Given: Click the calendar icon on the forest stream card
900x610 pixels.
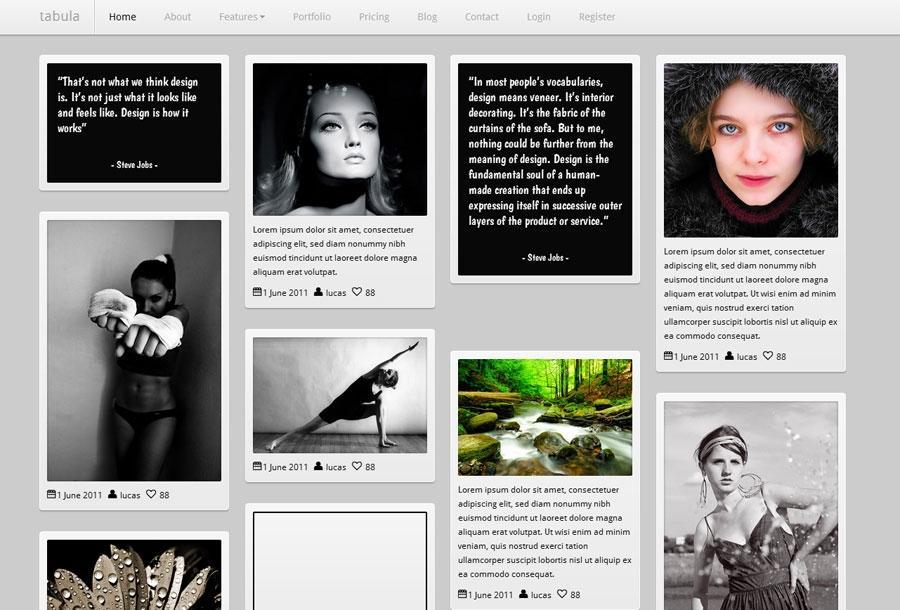Looking at the screenshot, I should 462,594.
